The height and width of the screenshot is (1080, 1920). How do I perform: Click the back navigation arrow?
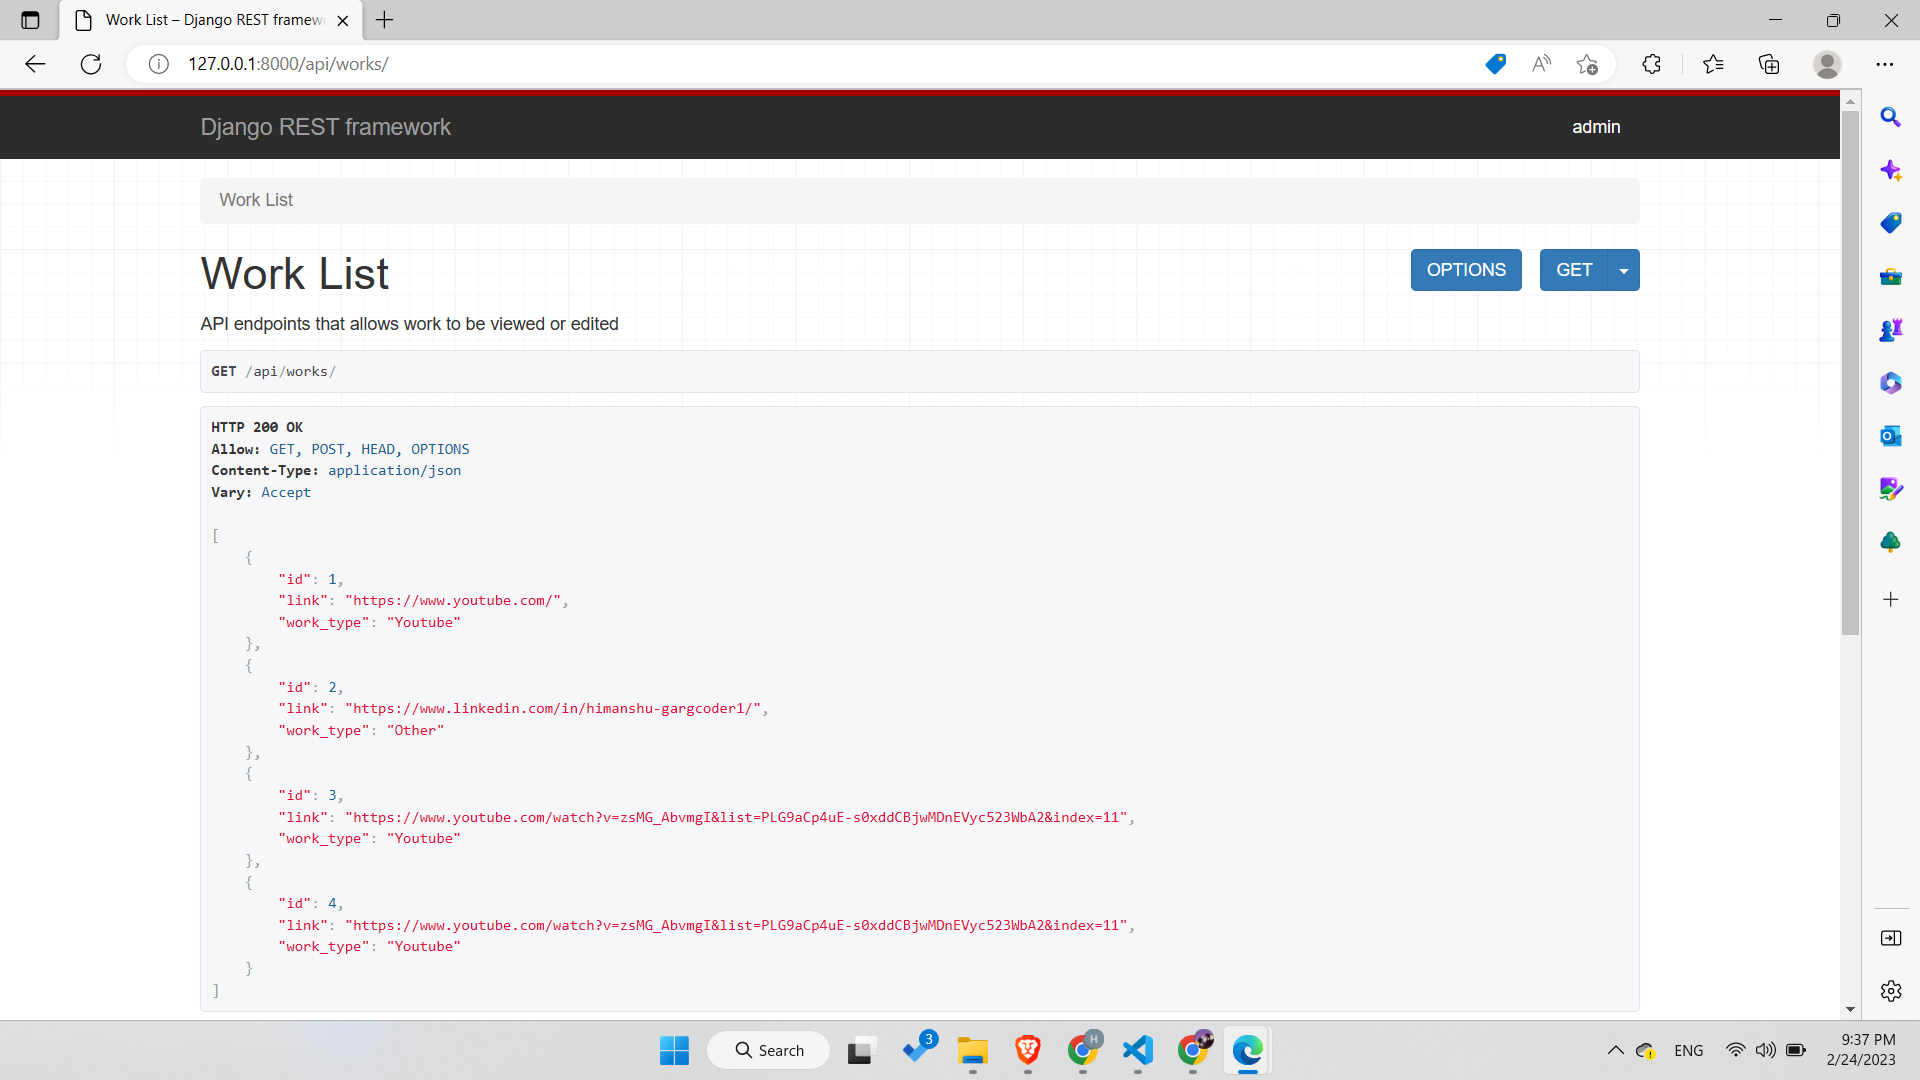click(x=35, y=64)
